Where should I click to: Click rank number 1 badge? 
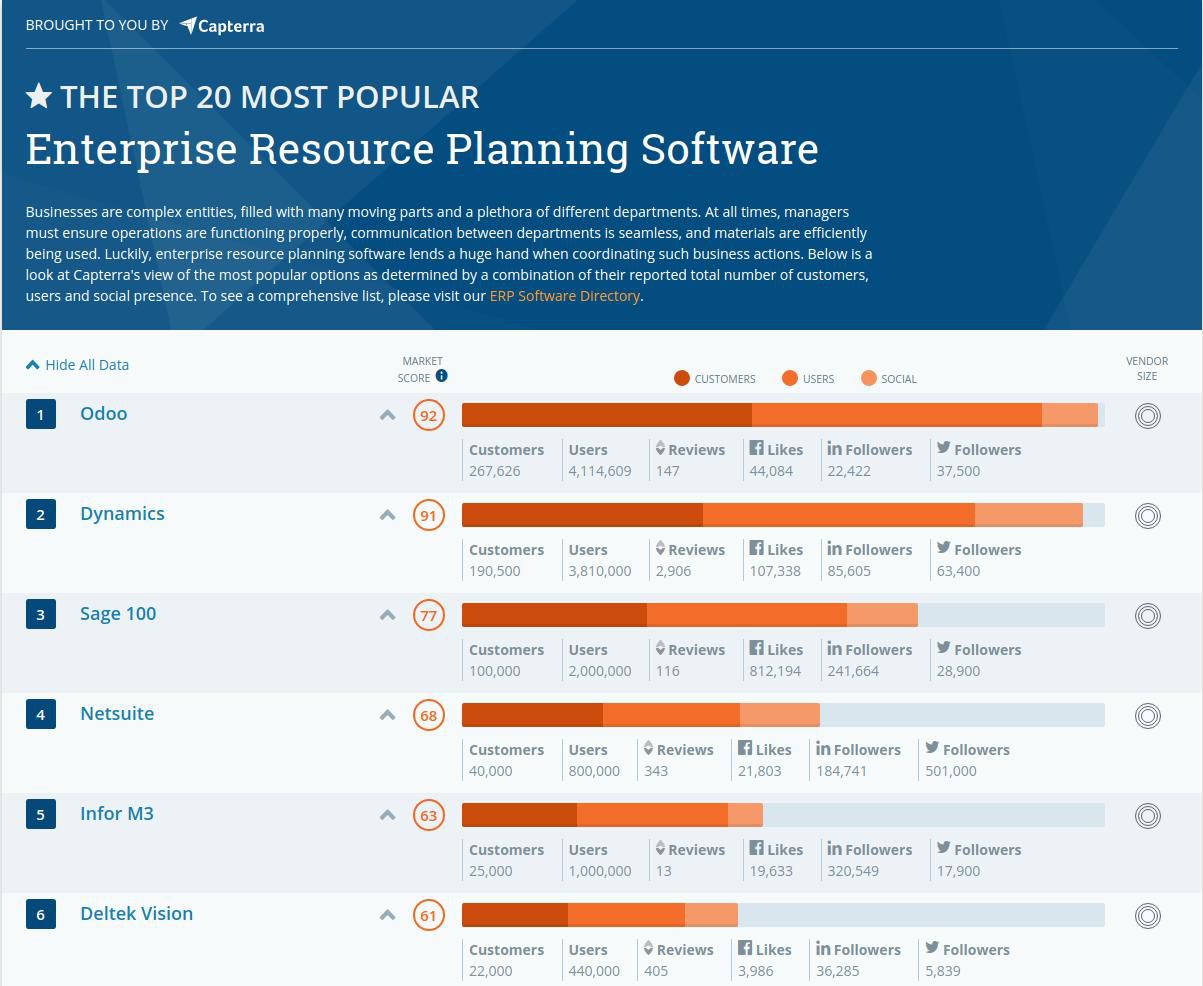[41, 414]
